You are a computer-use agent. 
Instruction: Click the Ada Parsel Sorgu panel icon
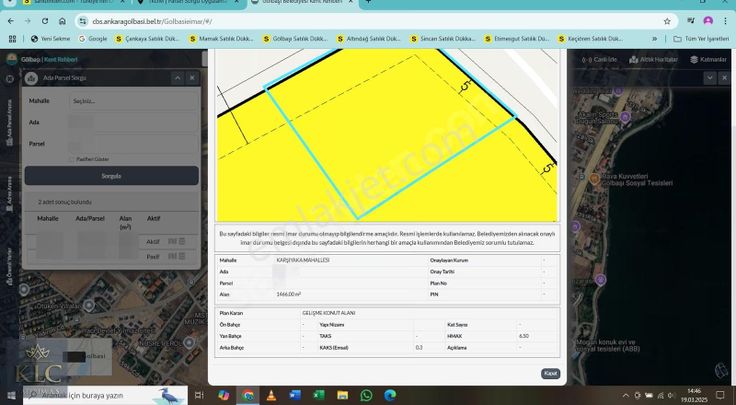31,78
